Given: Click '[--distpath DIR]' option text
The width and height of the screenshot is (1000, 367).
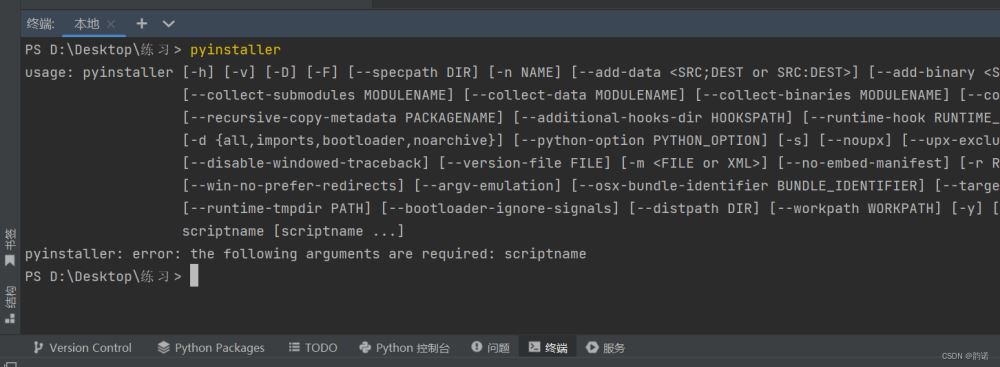Looking at the screenshot, I should click(x=694, y=209).
